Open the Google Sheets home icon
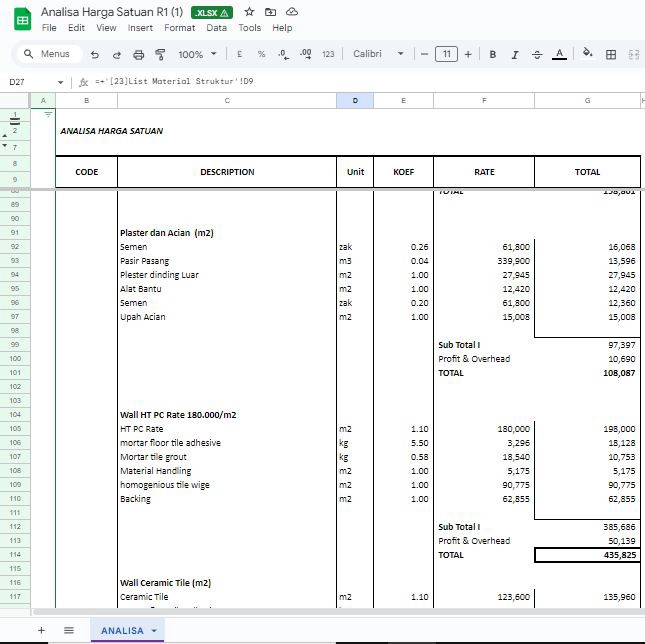The height and width of the screenshot is (644, 645). click(23, 19)
